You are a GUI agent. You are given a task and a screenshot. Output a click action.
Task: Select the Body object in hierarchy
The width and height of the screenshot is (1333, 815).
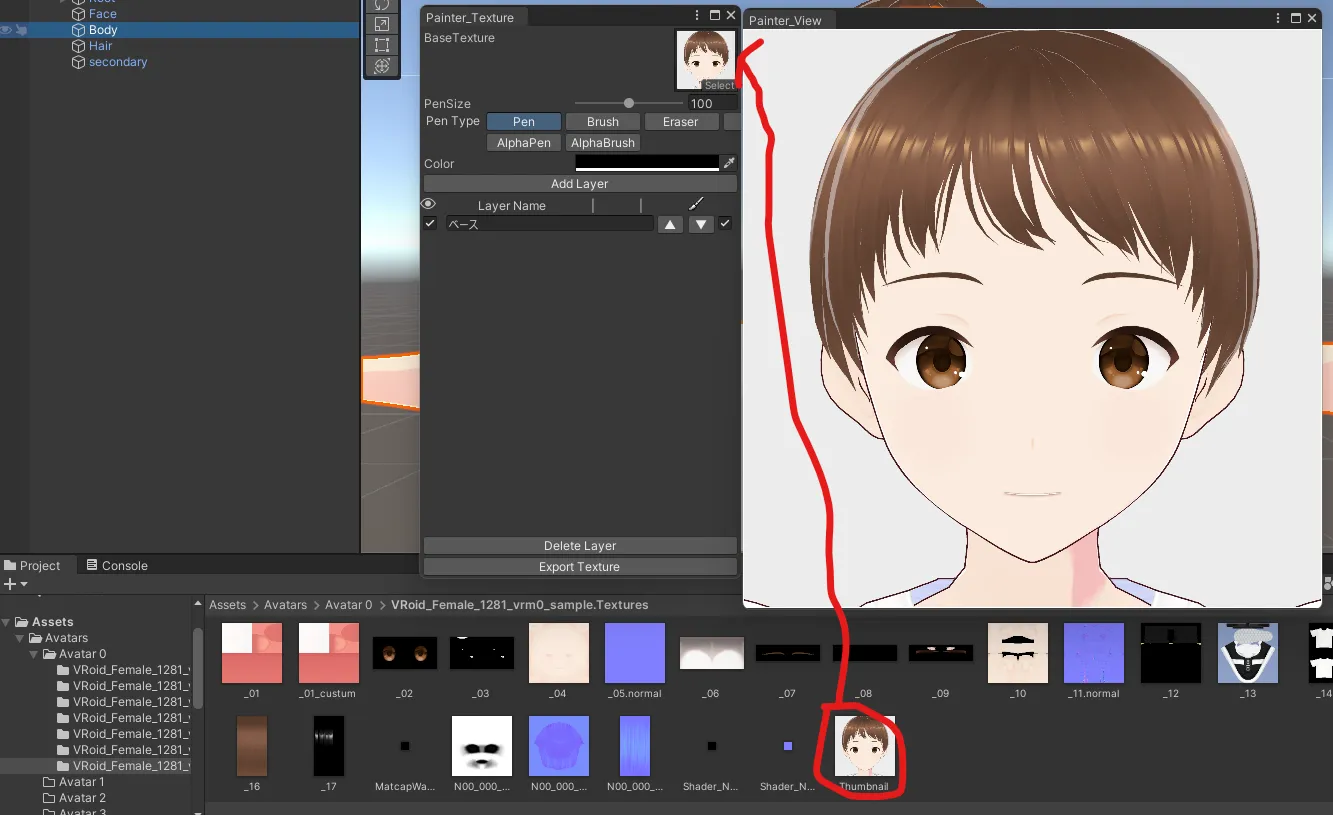tap(103, 30)
